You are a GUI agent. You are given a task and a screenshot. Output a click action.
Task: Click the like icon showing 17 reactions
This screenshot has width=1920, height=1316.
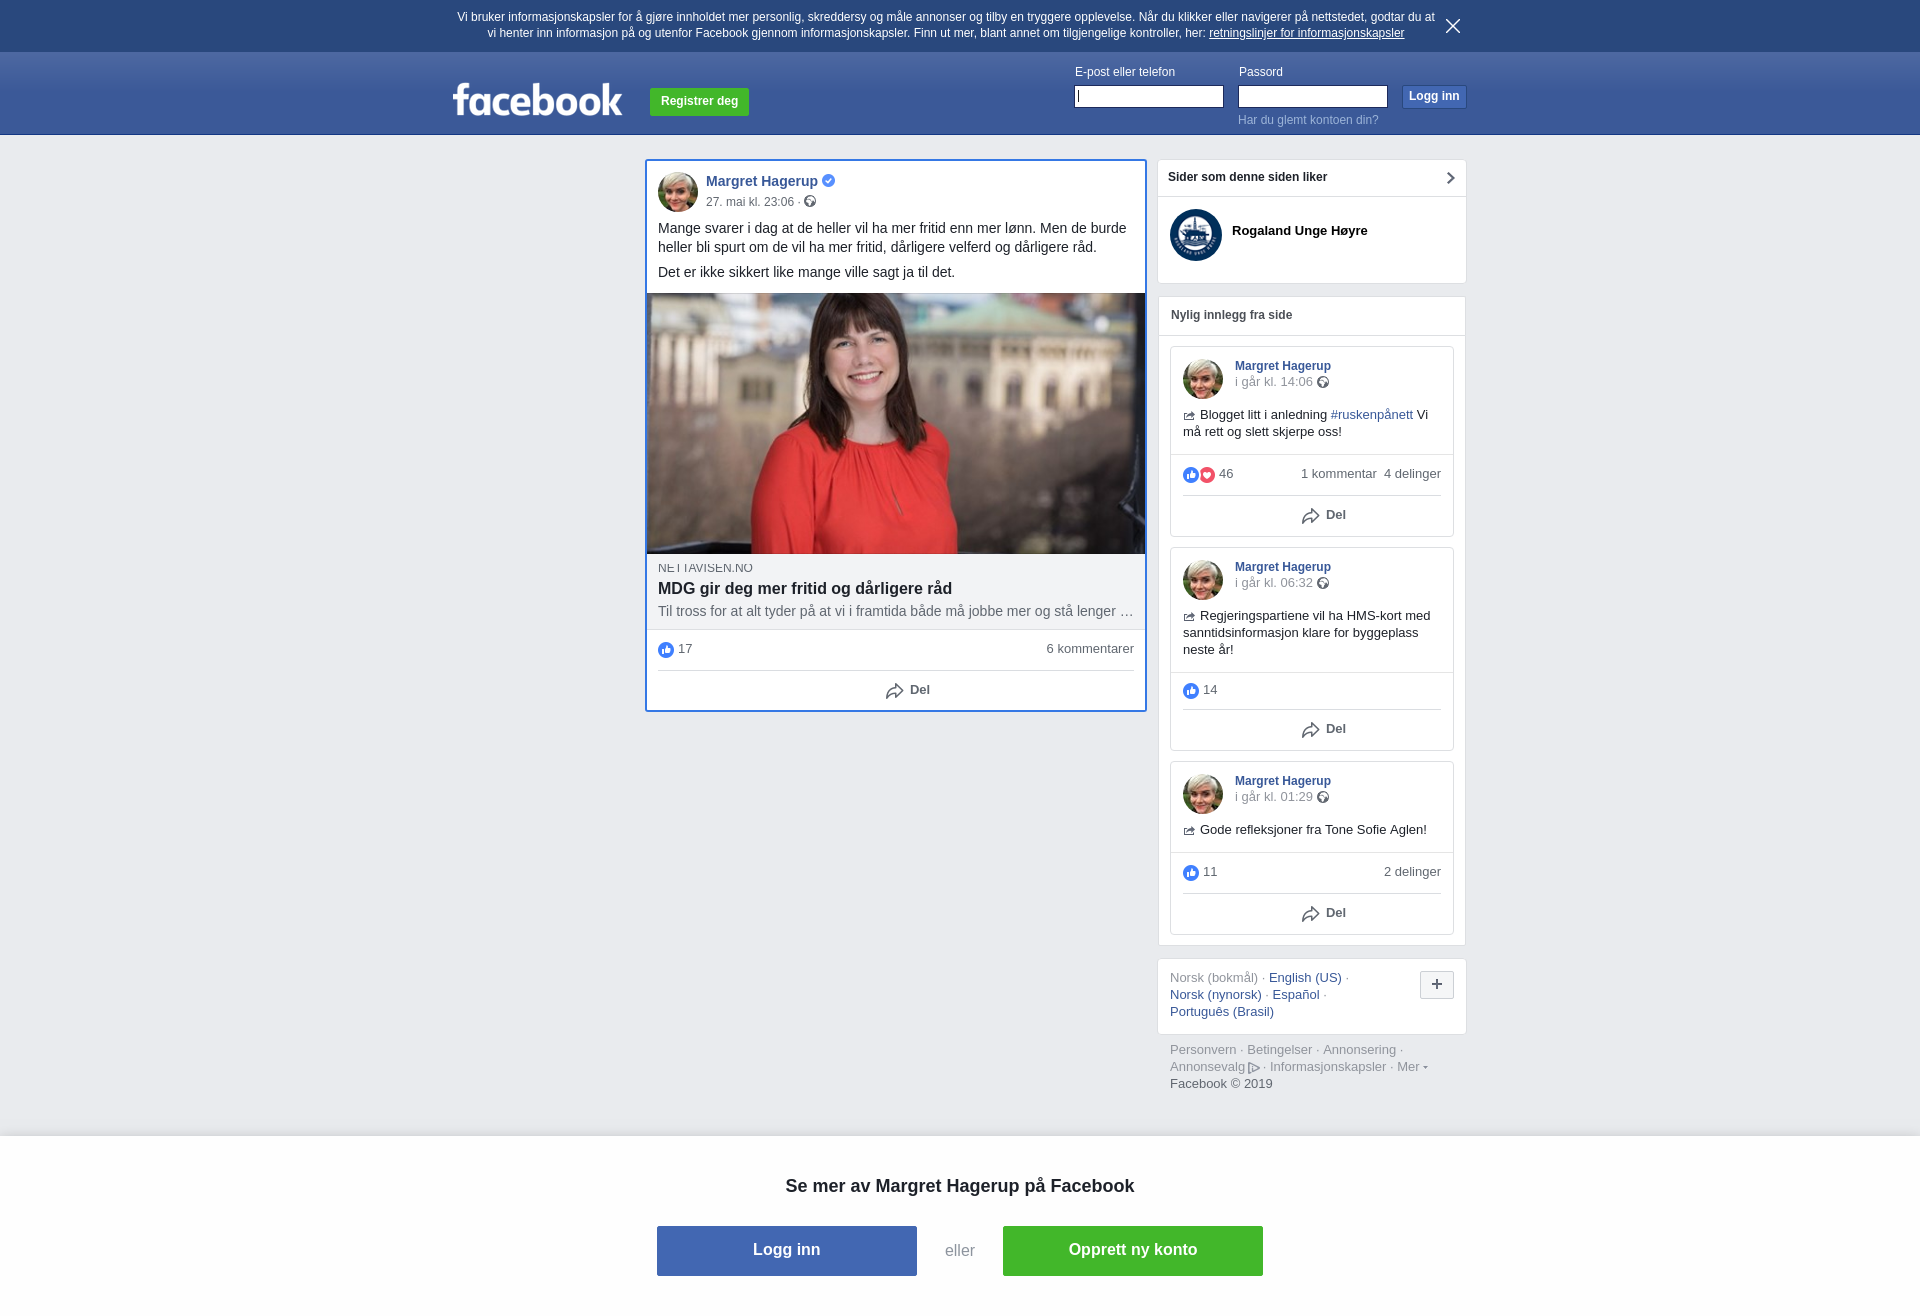(x=666, y=650)
